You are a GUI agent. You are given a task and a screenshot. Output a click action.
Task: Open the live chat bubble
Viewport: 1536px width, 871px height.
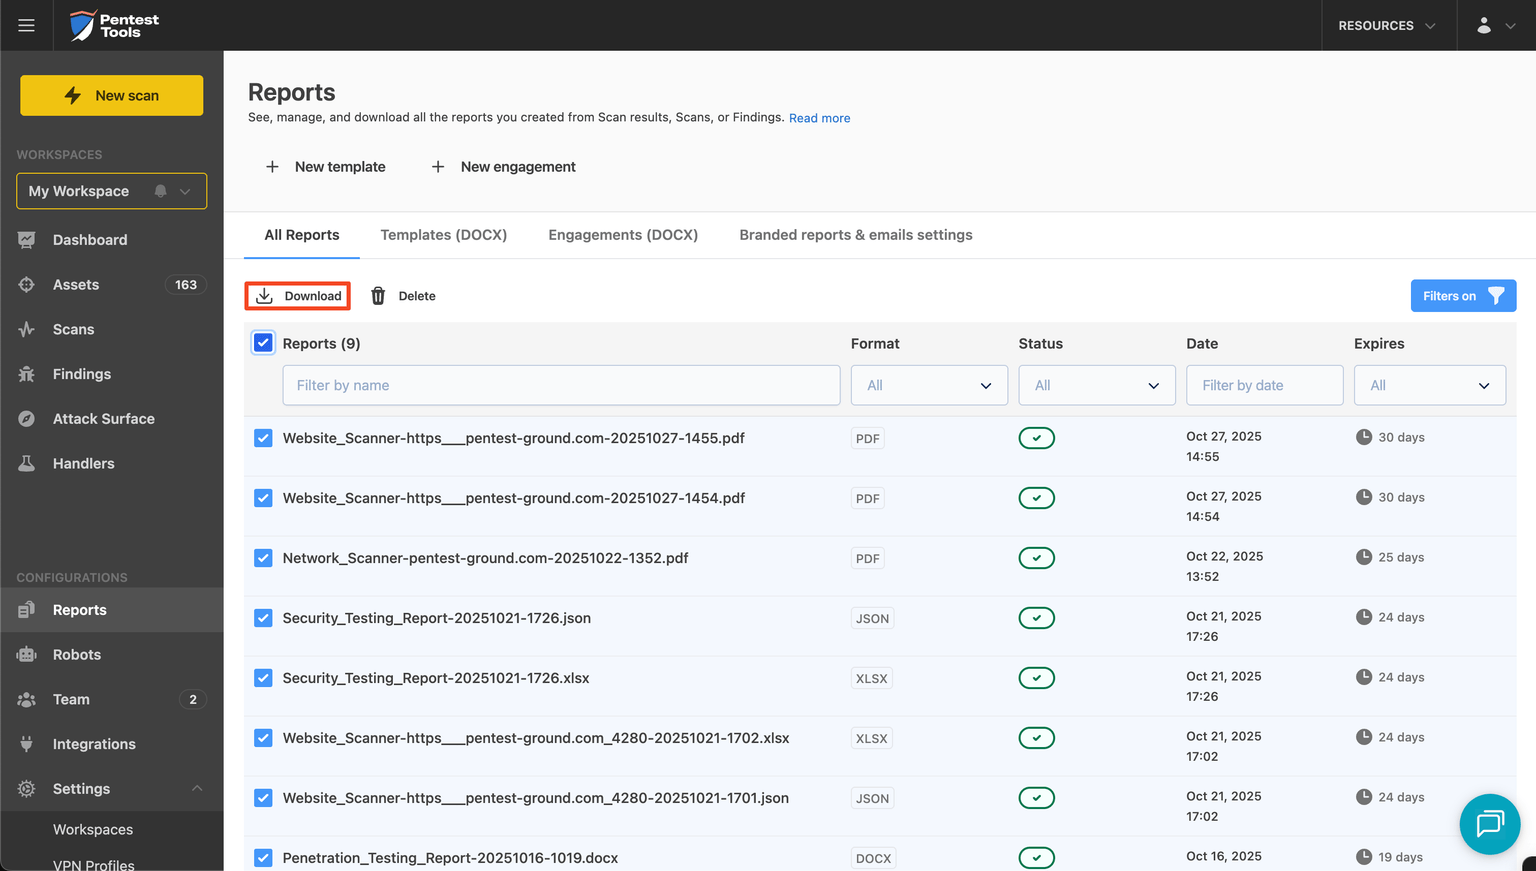pyautogui.click(x=1489, y=823)
